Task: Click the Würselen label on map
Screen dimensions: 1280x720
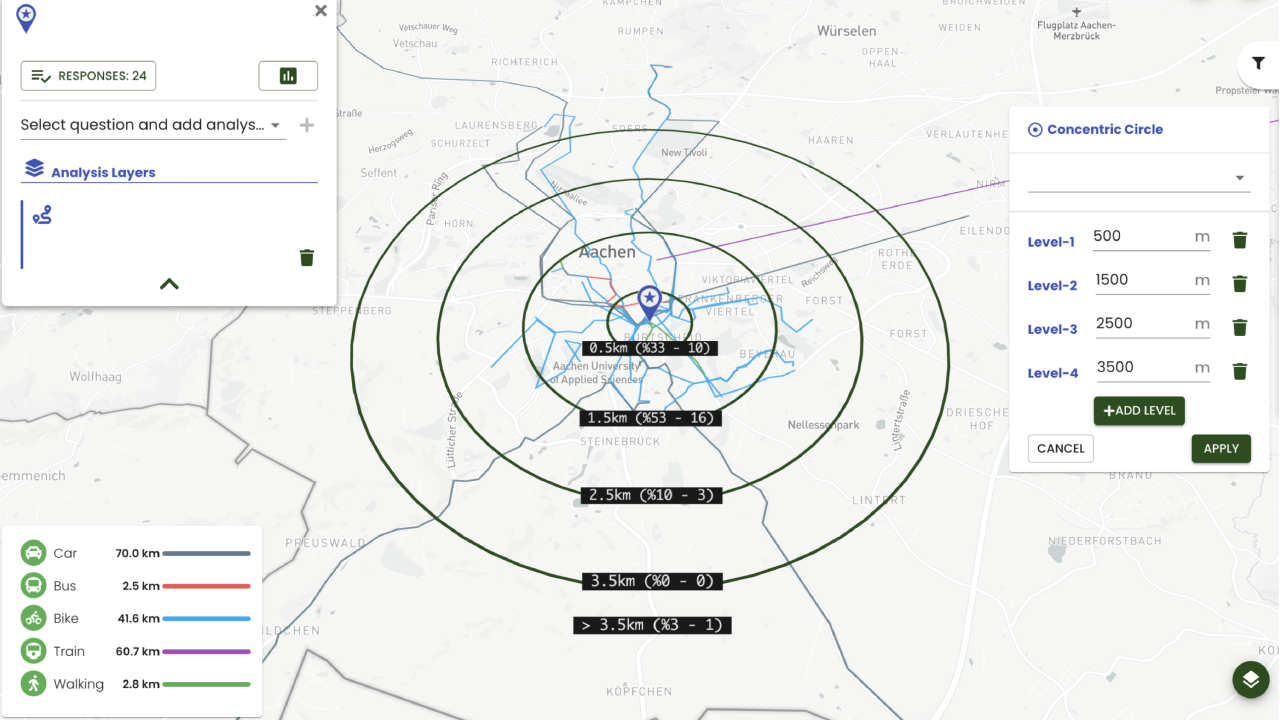Action: pos(846,31)
